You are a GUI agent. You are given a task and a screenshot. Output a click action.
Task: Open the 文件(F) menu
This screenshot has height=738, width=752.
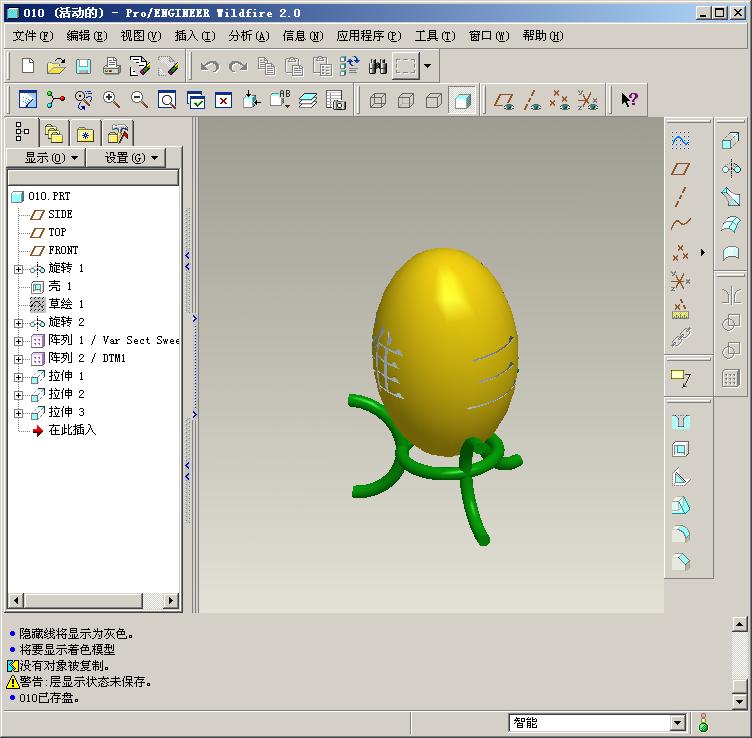pyautogui.click(x=33, y=36)
